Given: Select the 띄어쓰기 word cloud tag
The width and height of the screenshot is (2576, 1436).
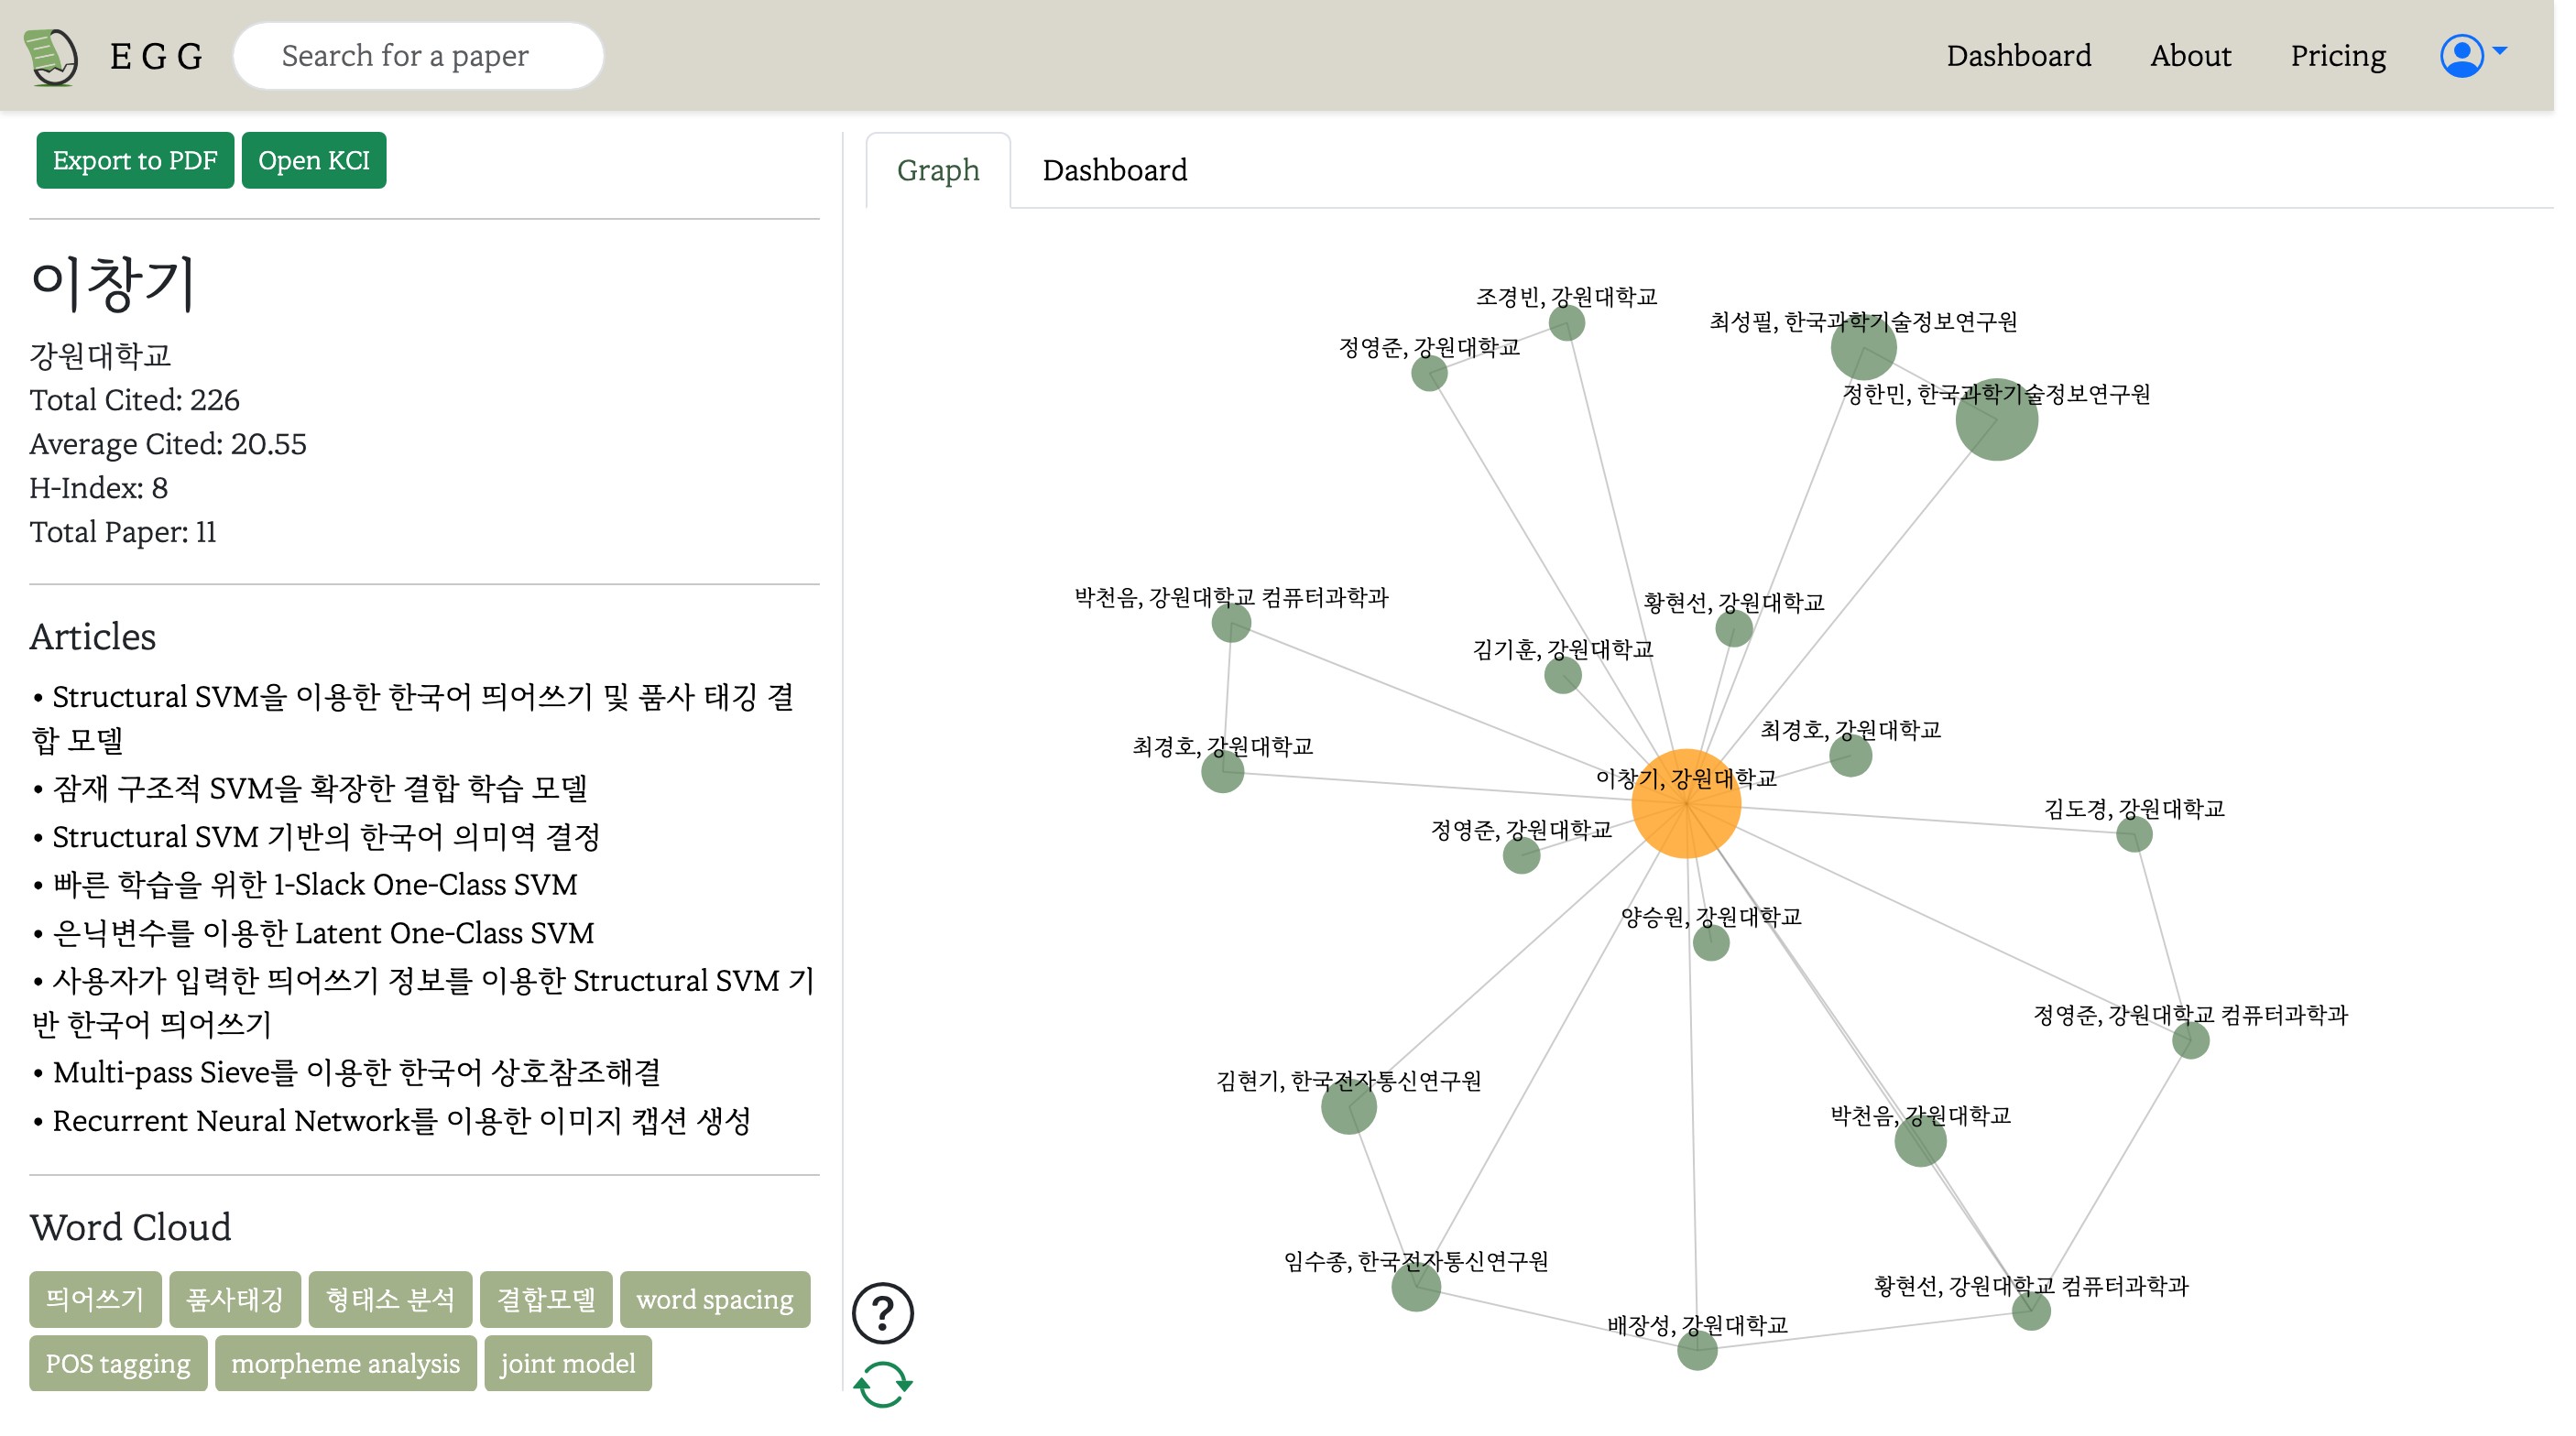Looking at the screenshot, I should [x=94, y=1299].
